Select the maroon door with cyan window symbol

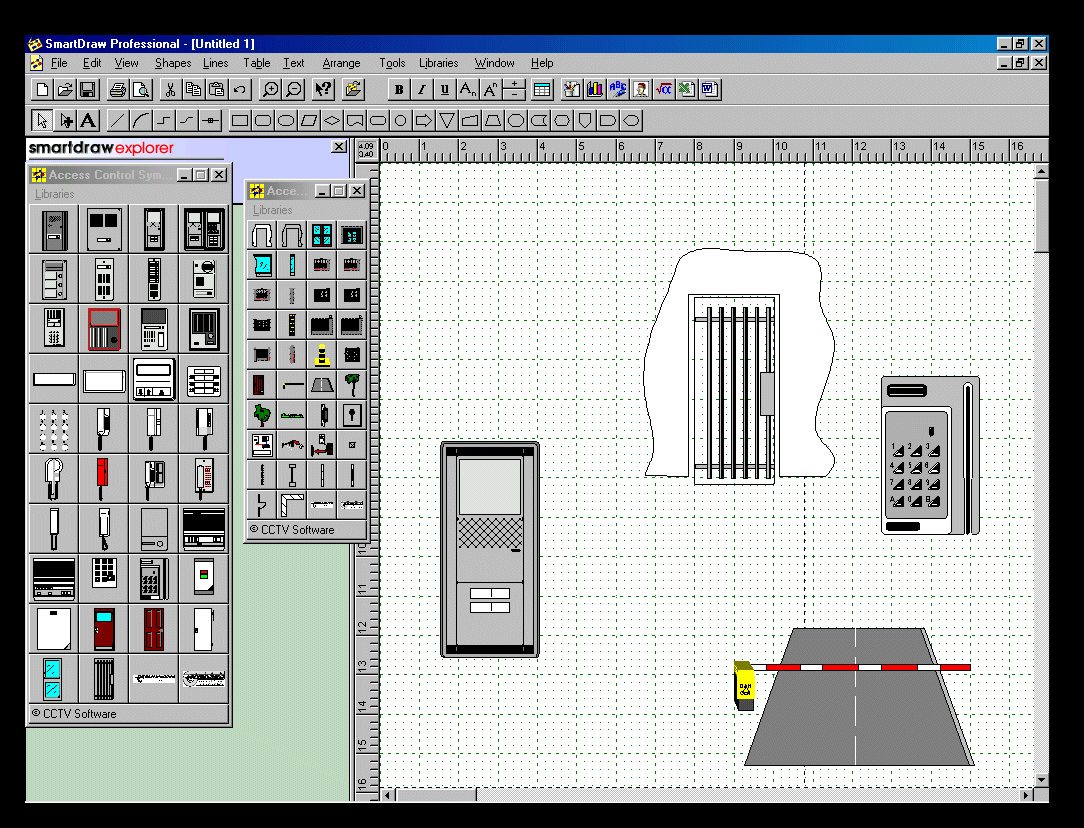tap(104, 629)
